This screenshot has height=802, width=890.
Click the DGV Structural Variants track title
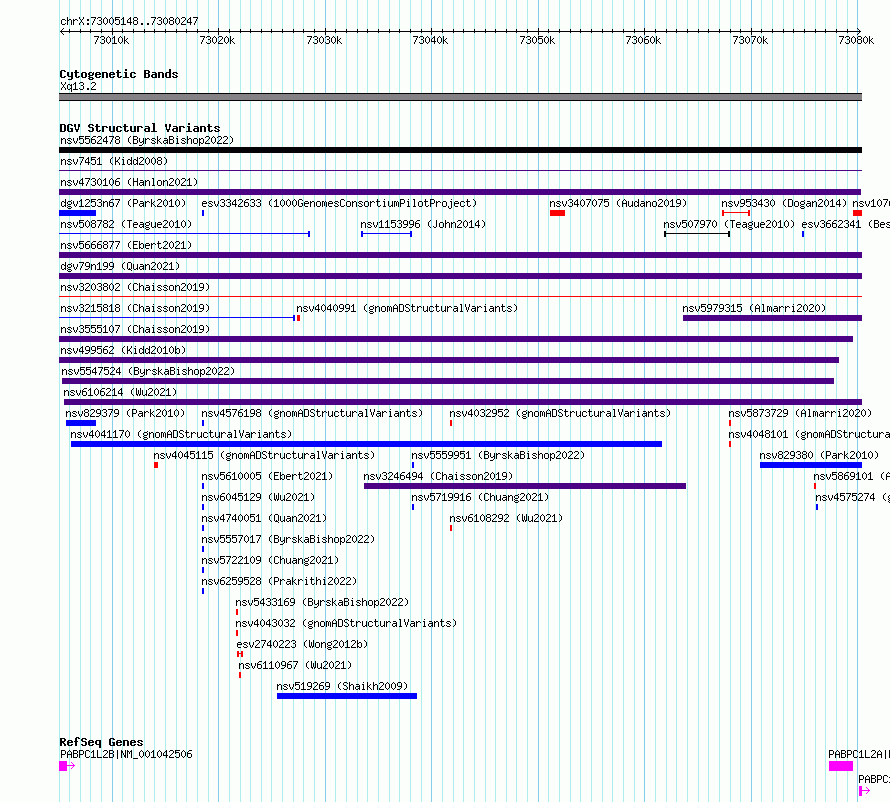(140, 128)
